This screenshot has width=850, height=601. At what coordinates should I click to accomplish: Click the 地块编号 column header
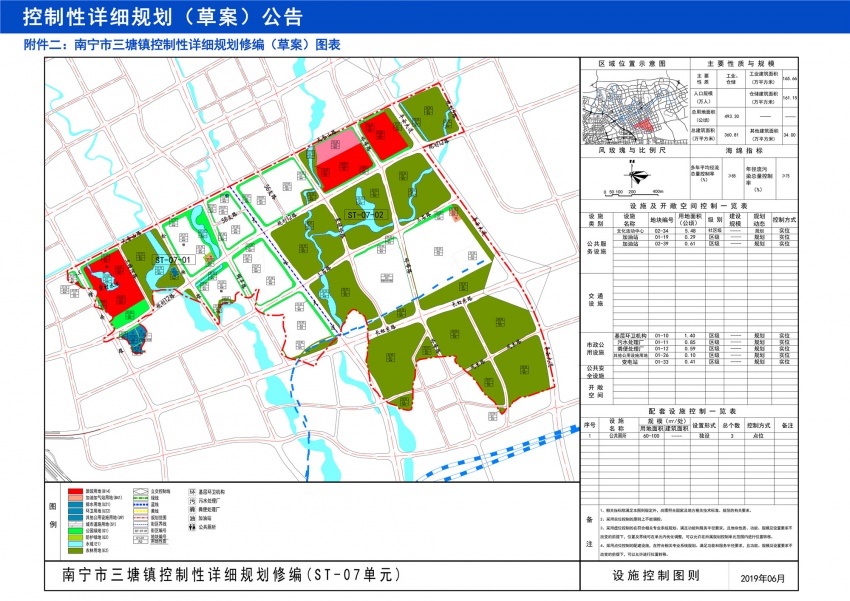[662, 220]
